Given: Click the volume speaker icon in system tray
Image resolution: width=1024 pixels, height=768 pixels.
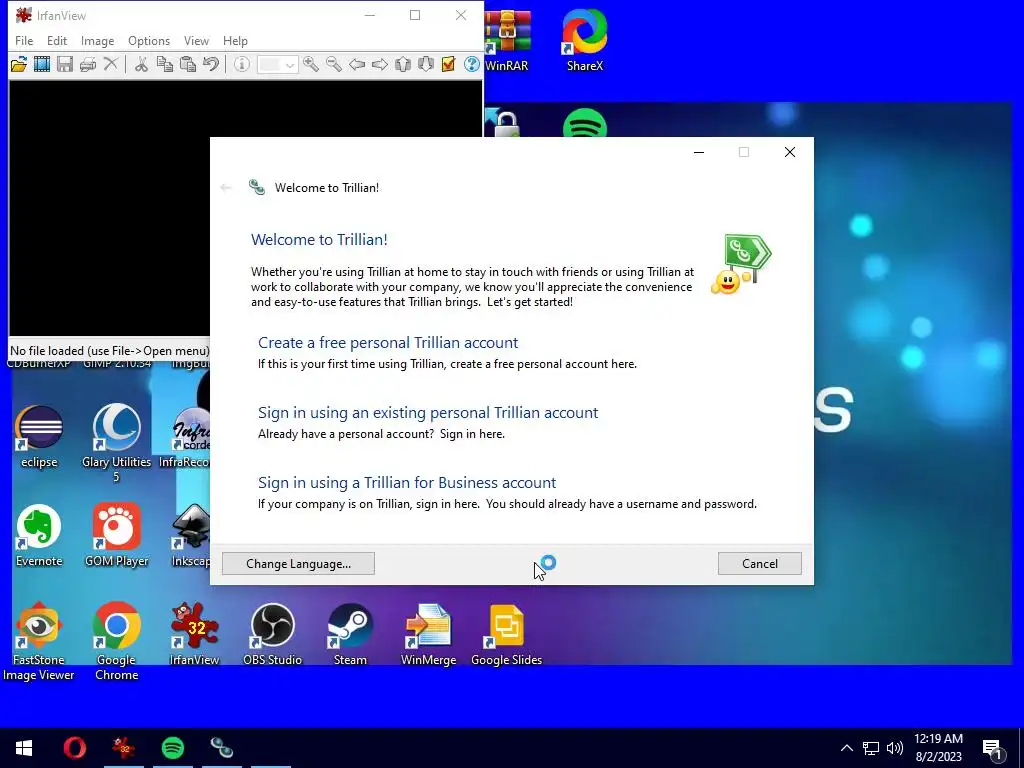Looking at the screenshot, I should point(895,748).
